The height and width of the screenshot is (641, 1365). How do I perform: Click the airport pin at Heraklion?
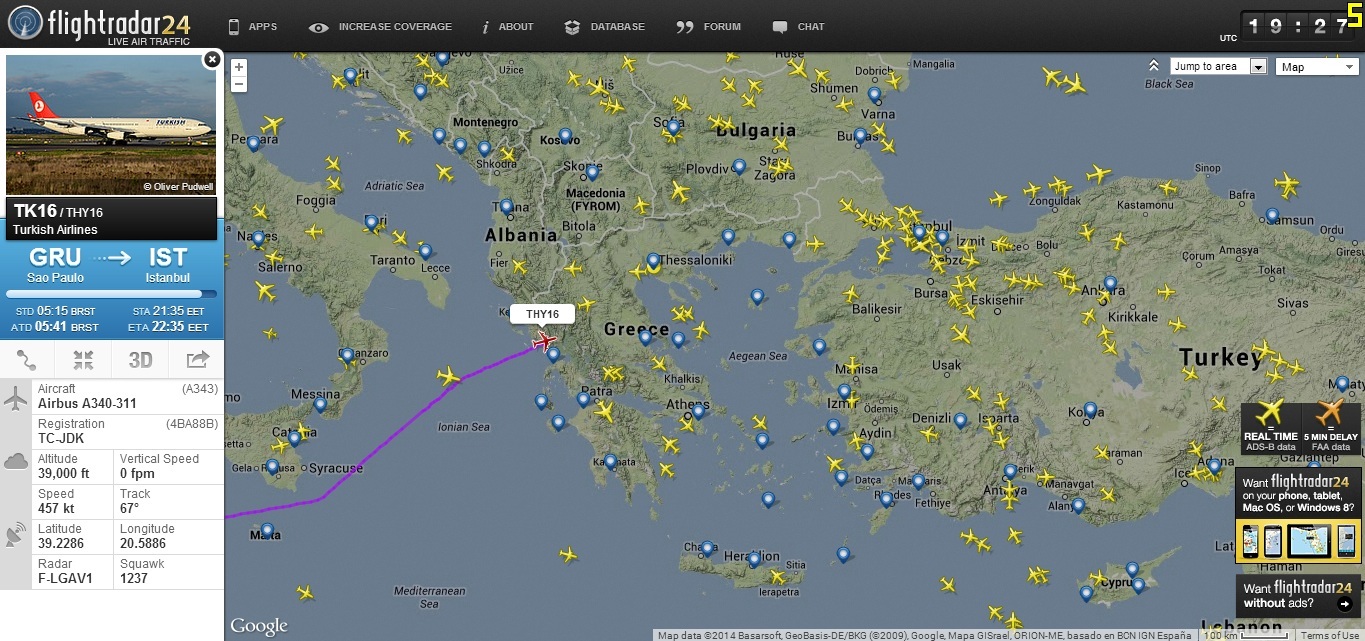coord(754,558)
